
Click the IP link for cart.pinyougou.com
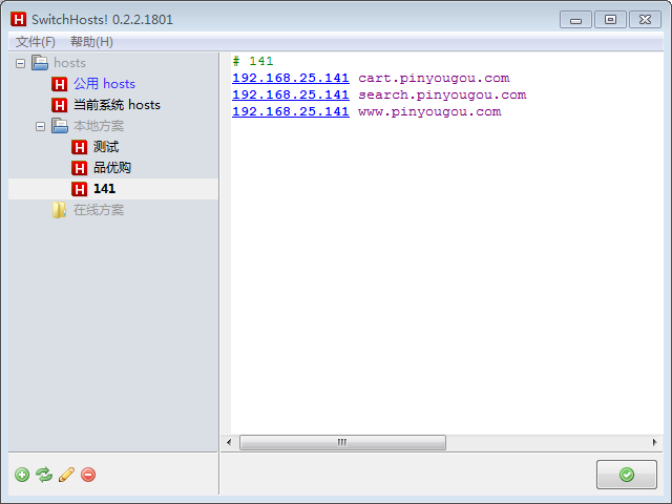291,78
